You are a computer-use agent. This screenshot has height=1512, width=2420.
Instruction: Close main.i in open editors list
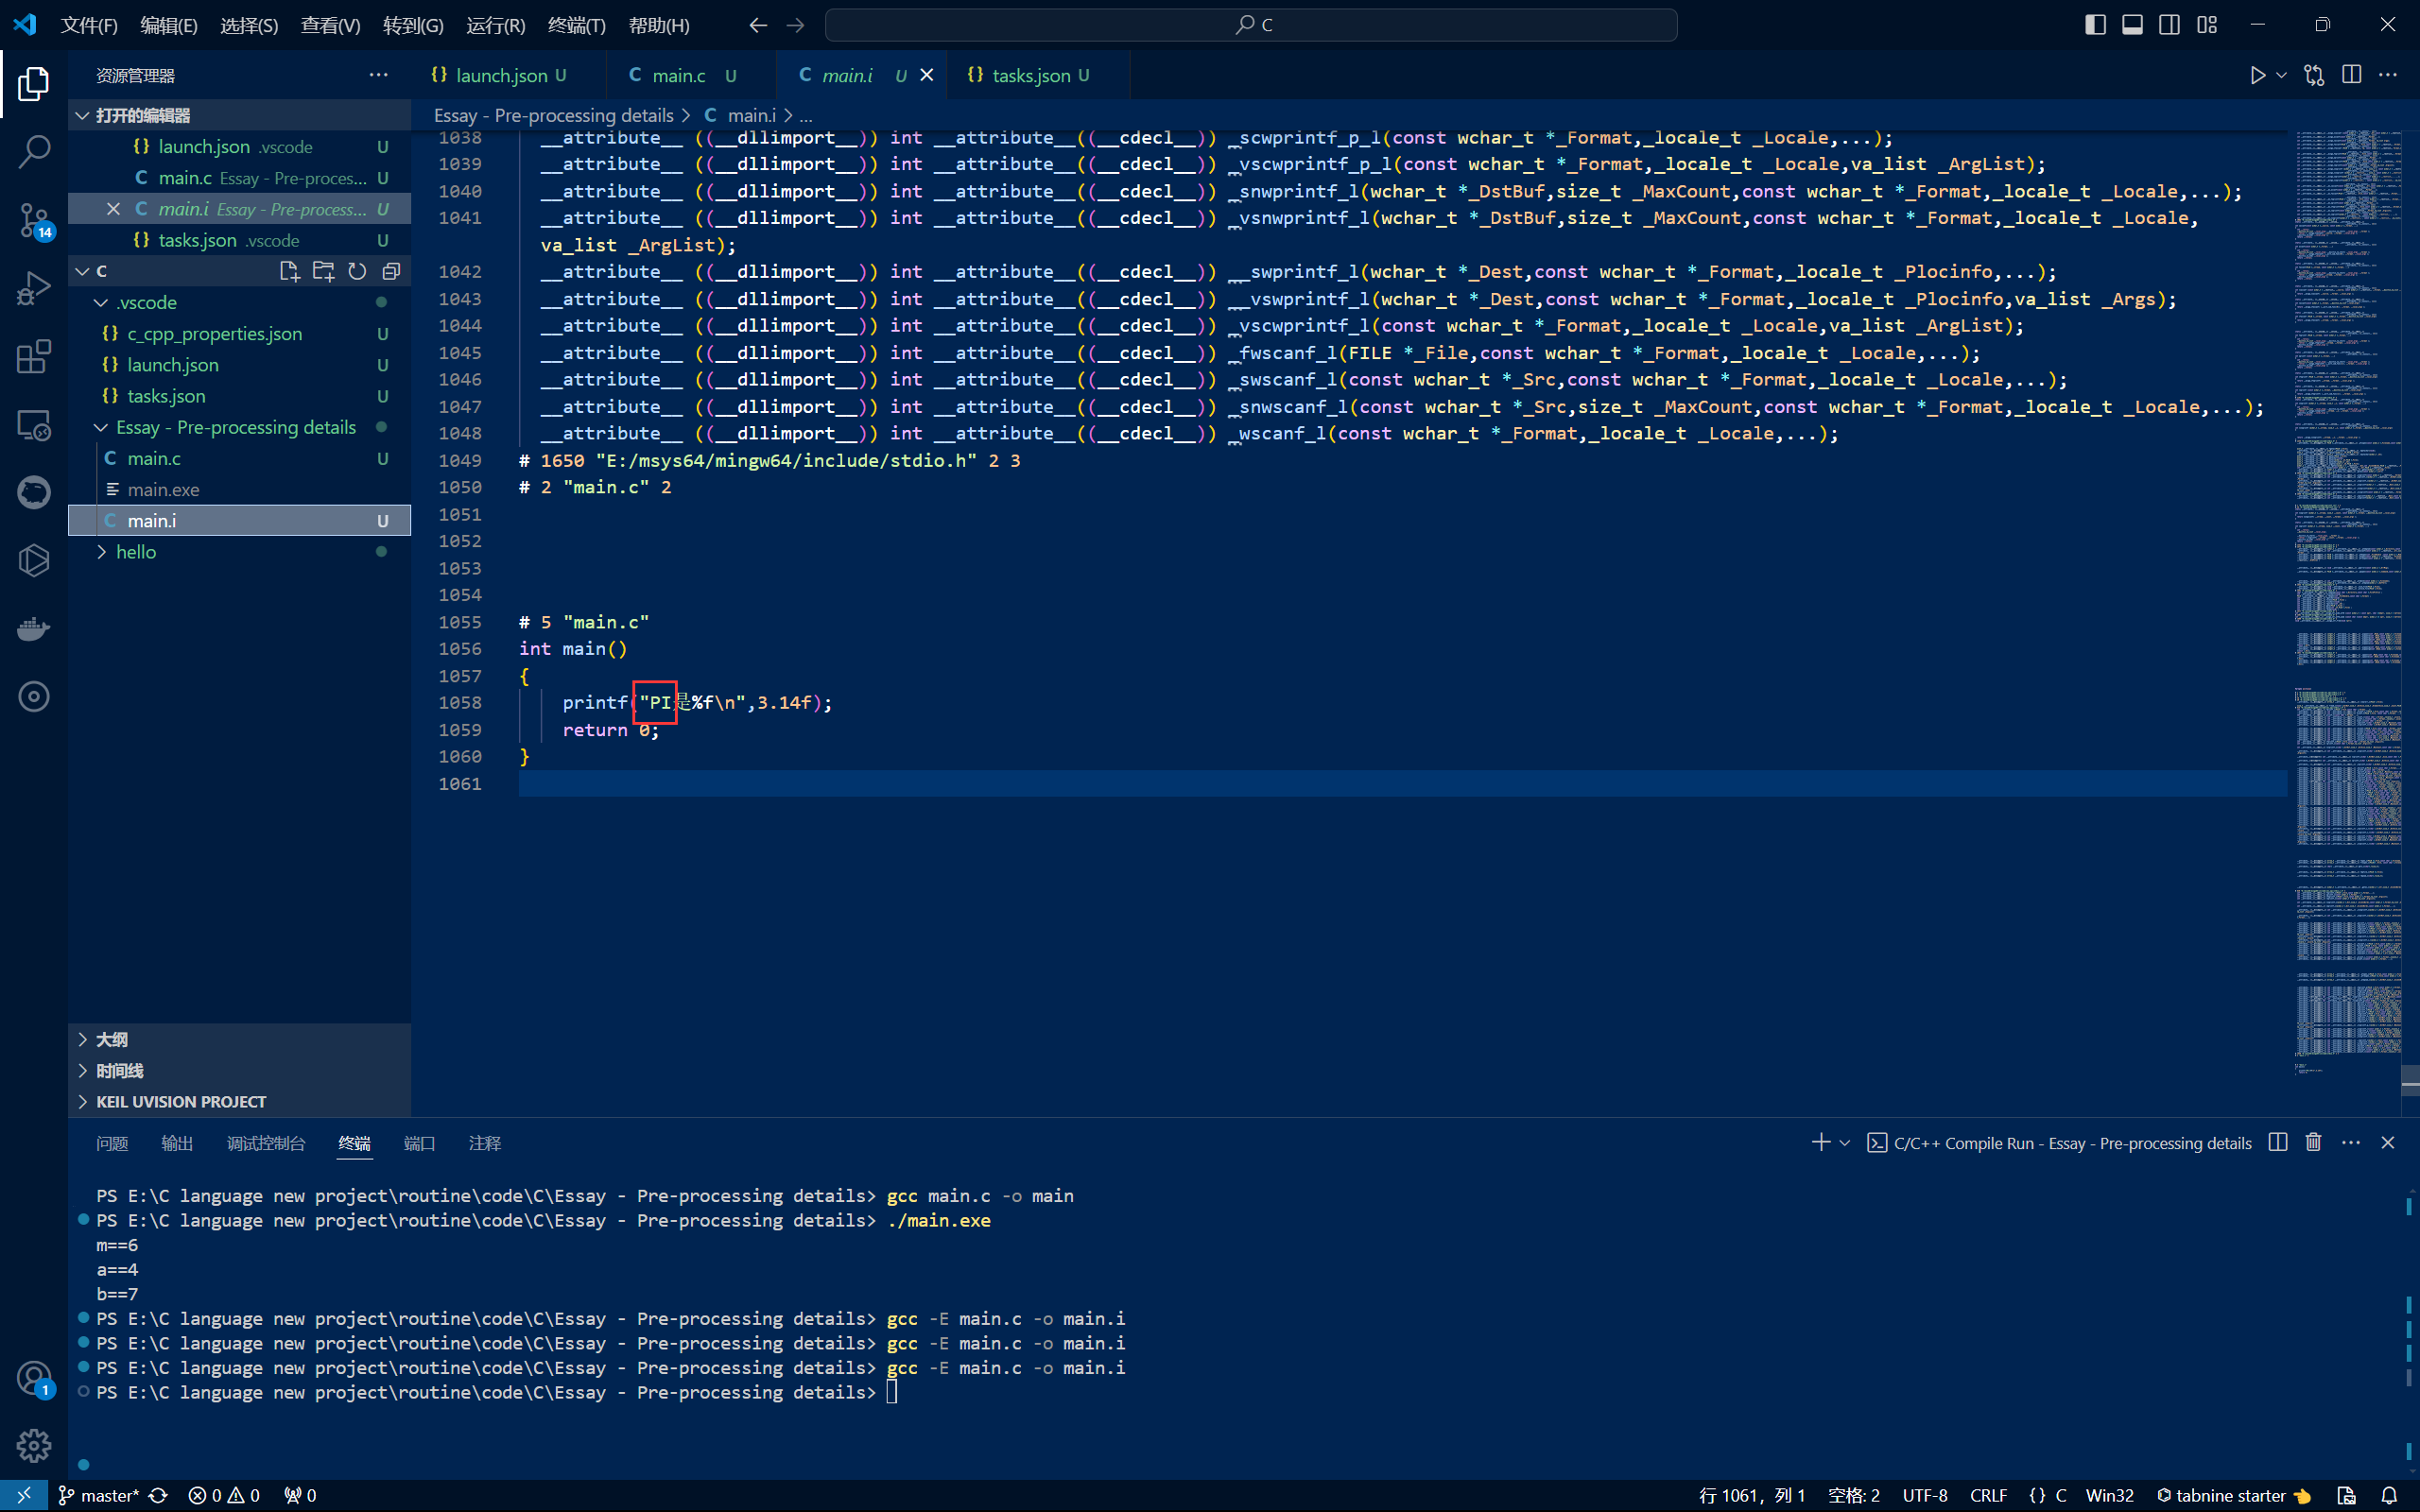[x=113, y=209]
